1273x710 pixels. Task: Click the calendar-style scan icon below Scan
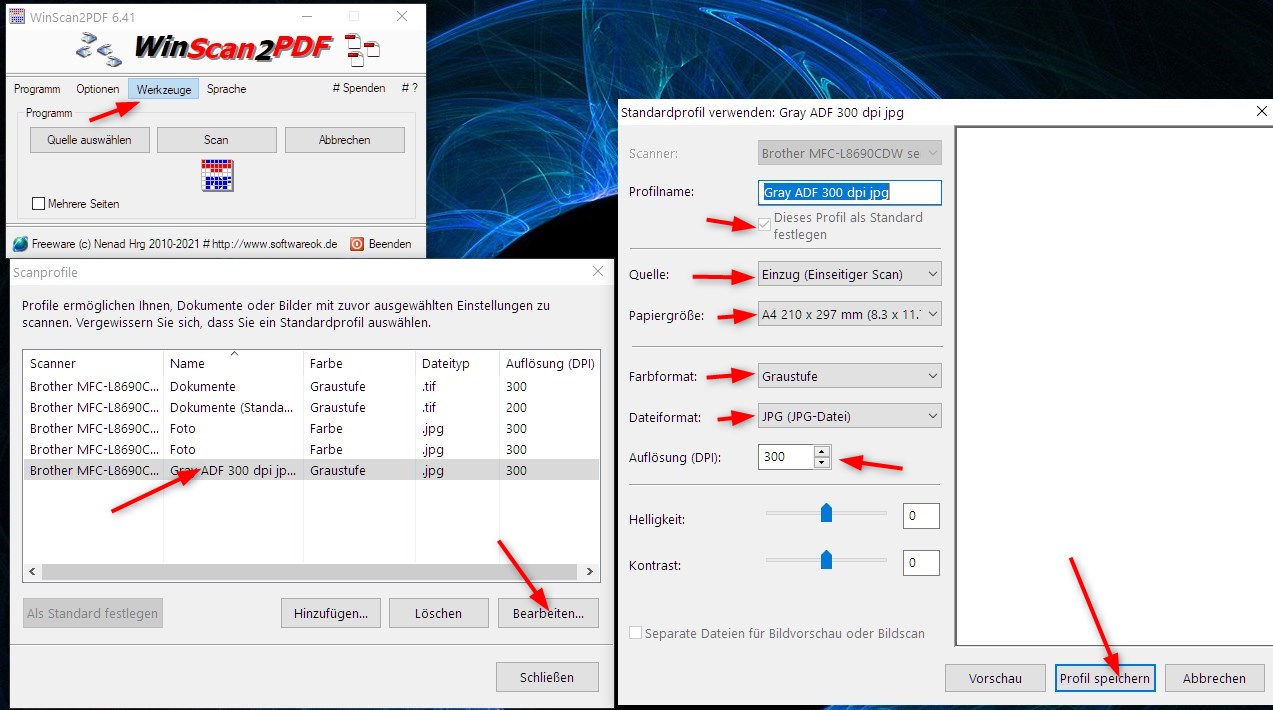(x=217, y=174)
